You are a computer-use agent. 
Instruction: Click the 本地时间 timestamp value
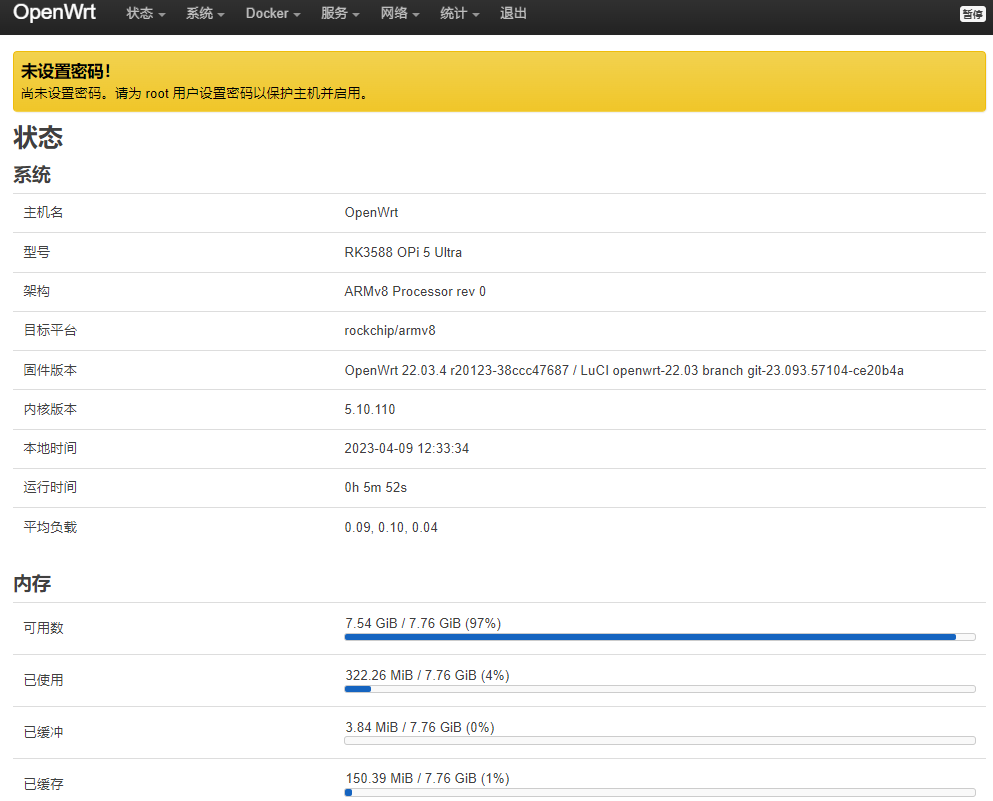pos(406,448)
